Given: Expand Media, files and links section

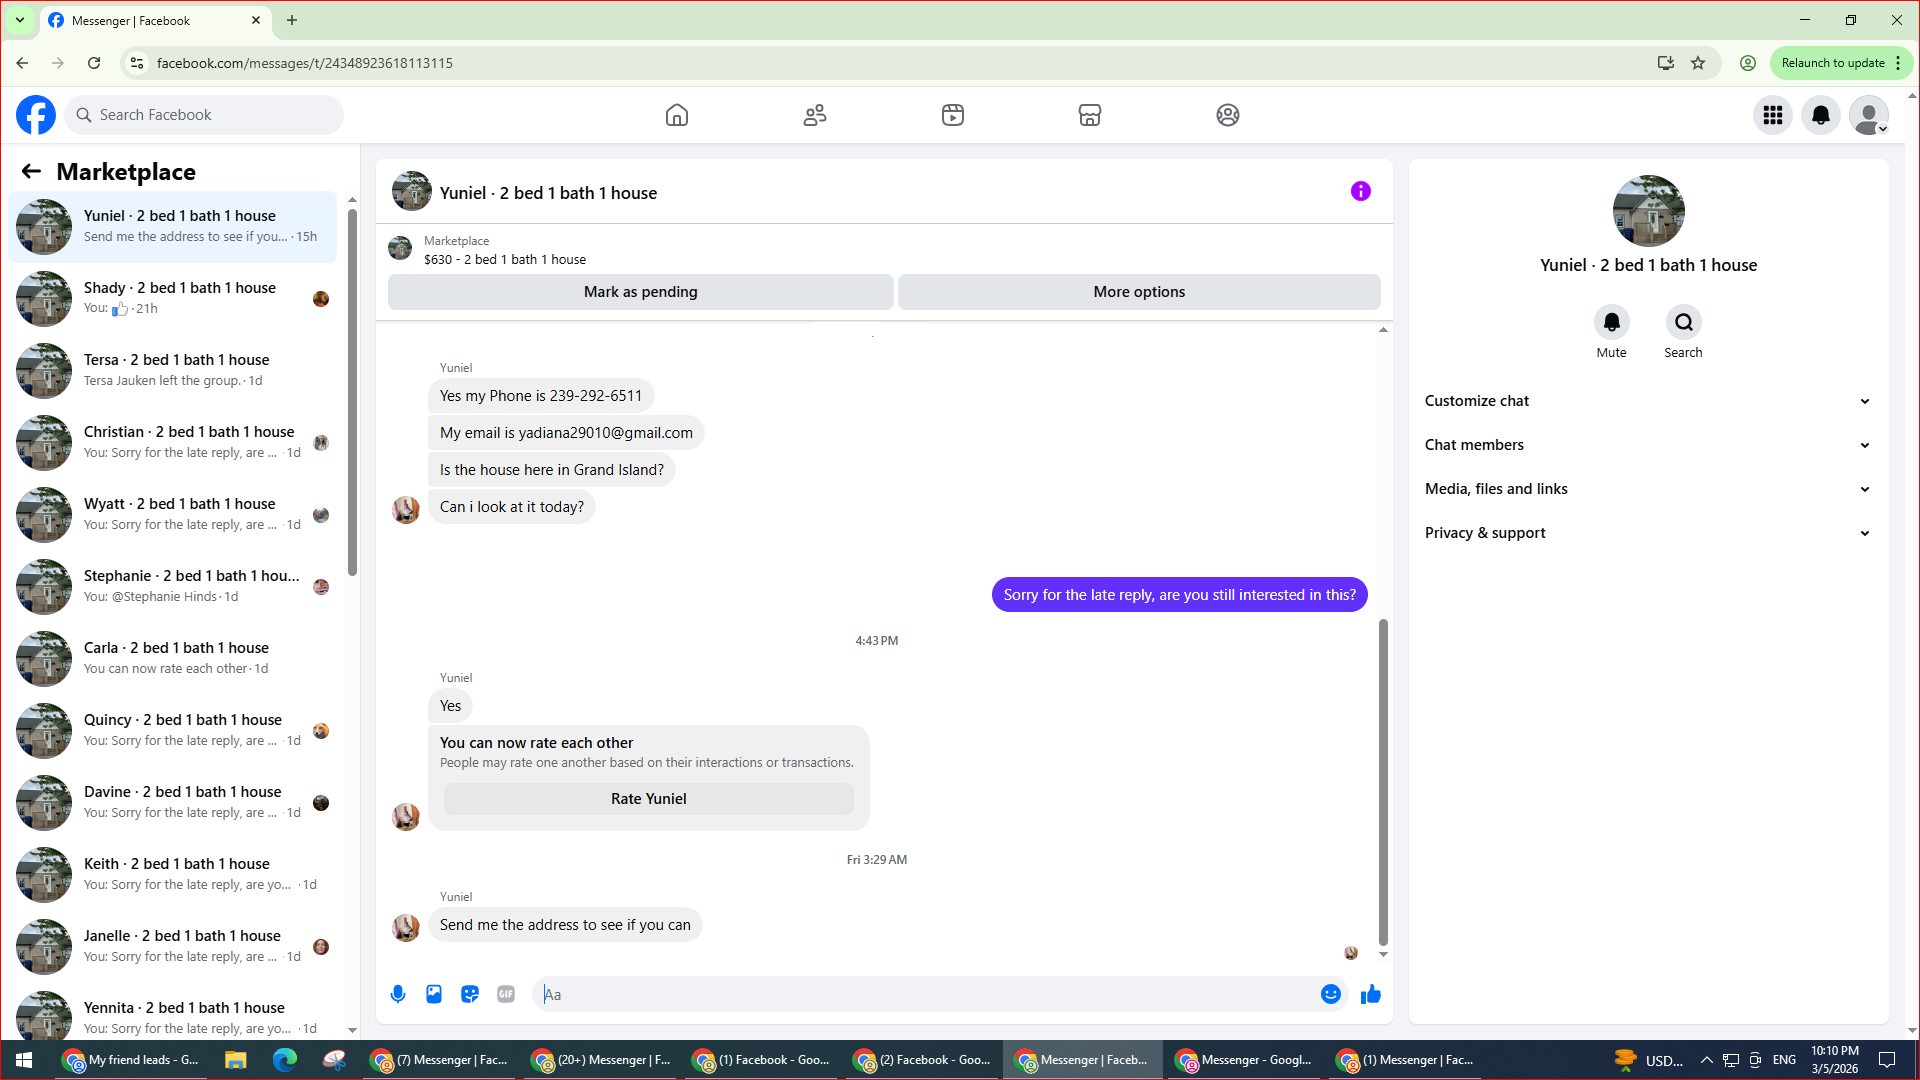Looking at the screenshot, I should click(1647, 489).
